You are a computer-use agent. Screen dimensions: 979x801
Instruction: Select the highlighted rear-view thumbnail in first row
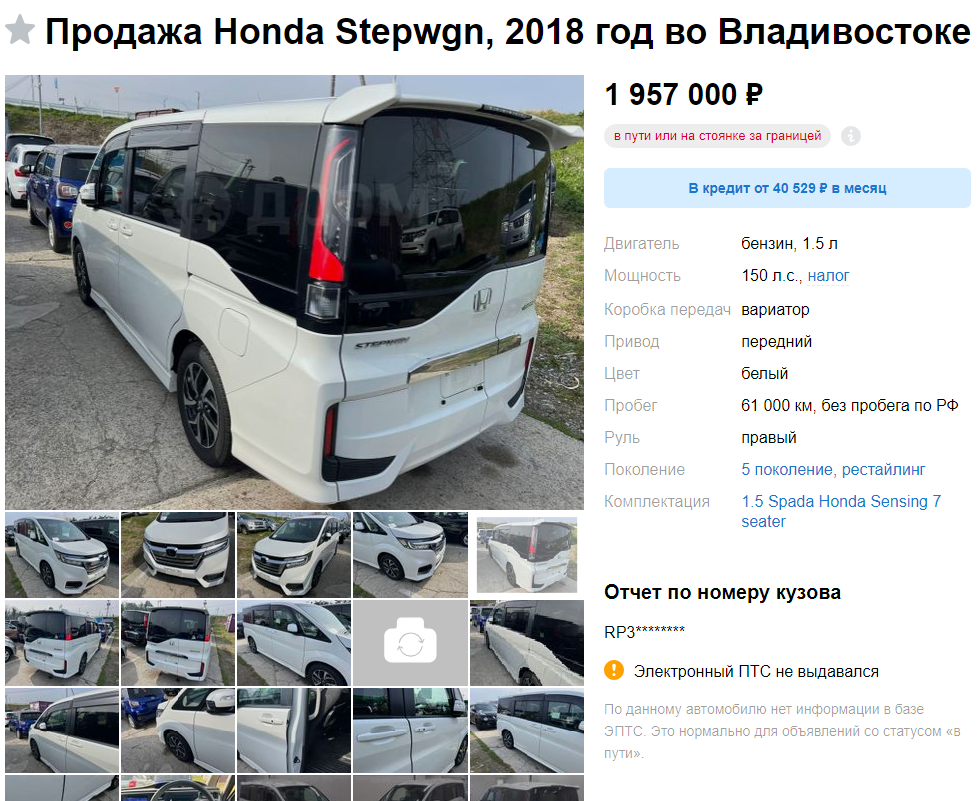[527, 554]
